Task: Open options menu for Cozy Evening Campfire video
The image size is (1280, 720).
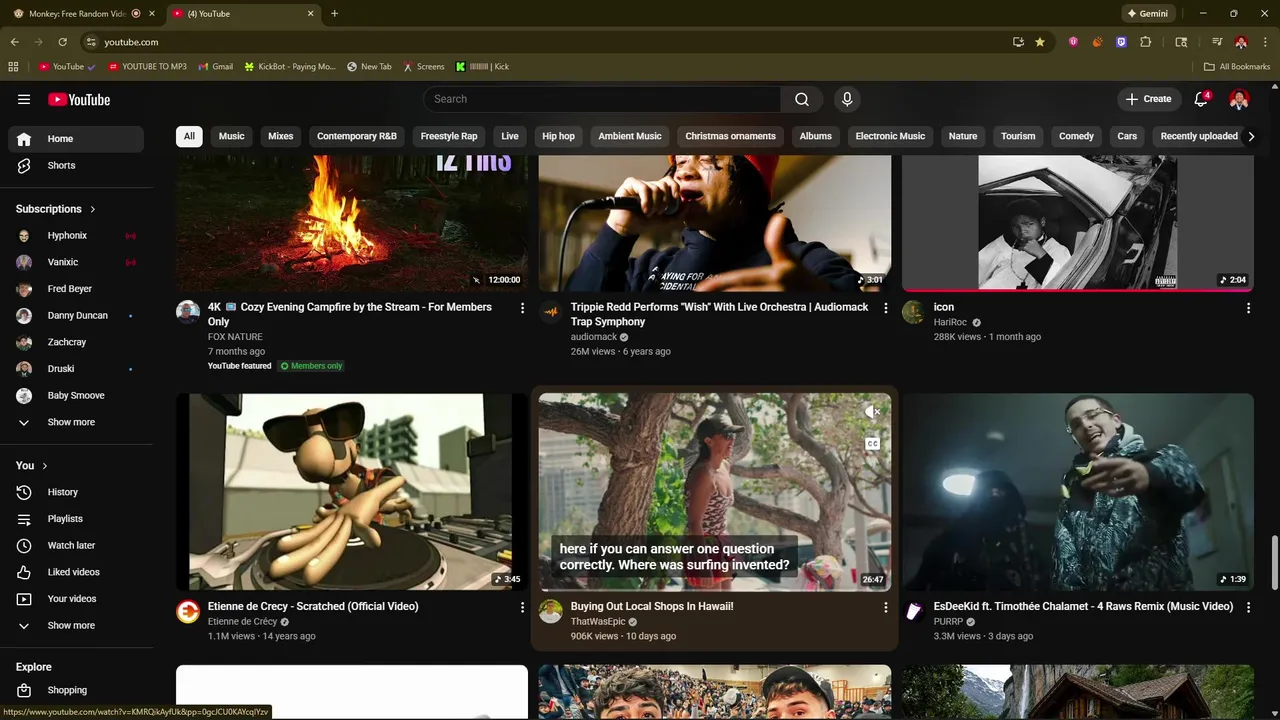Action: click(522, 308)
